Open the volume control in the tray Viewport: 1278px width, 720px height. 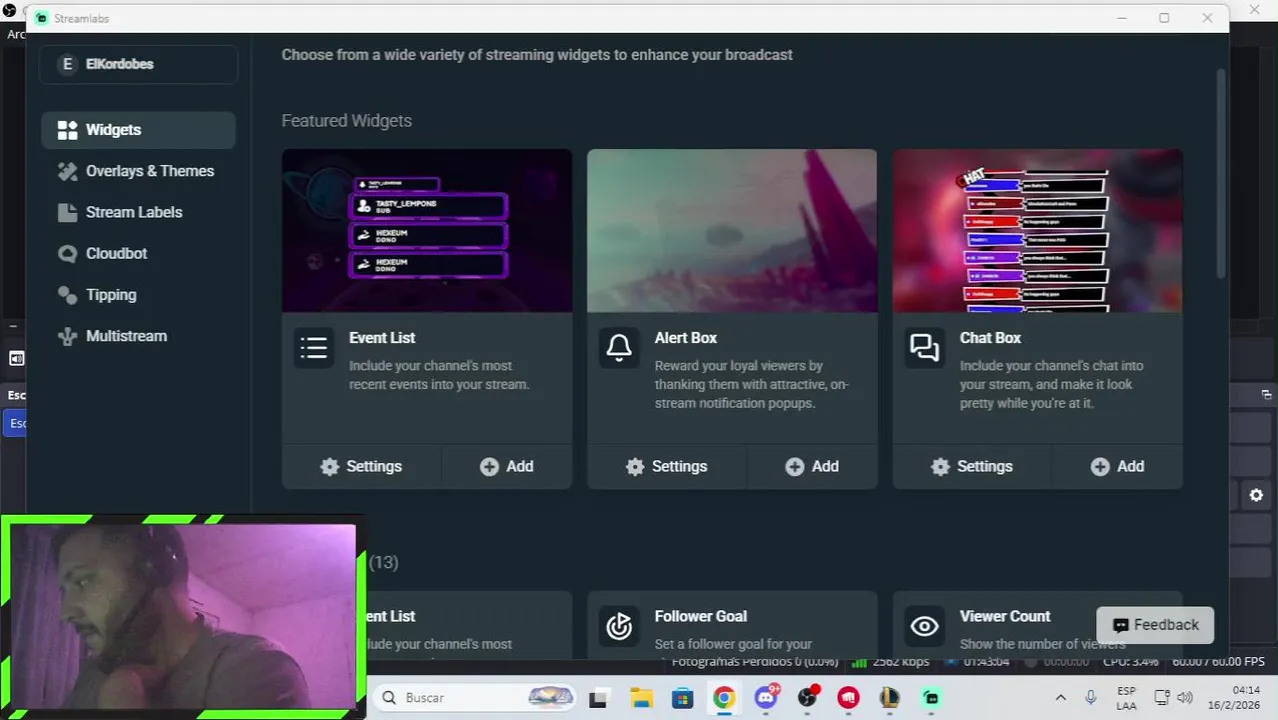tap(1185, 698)
